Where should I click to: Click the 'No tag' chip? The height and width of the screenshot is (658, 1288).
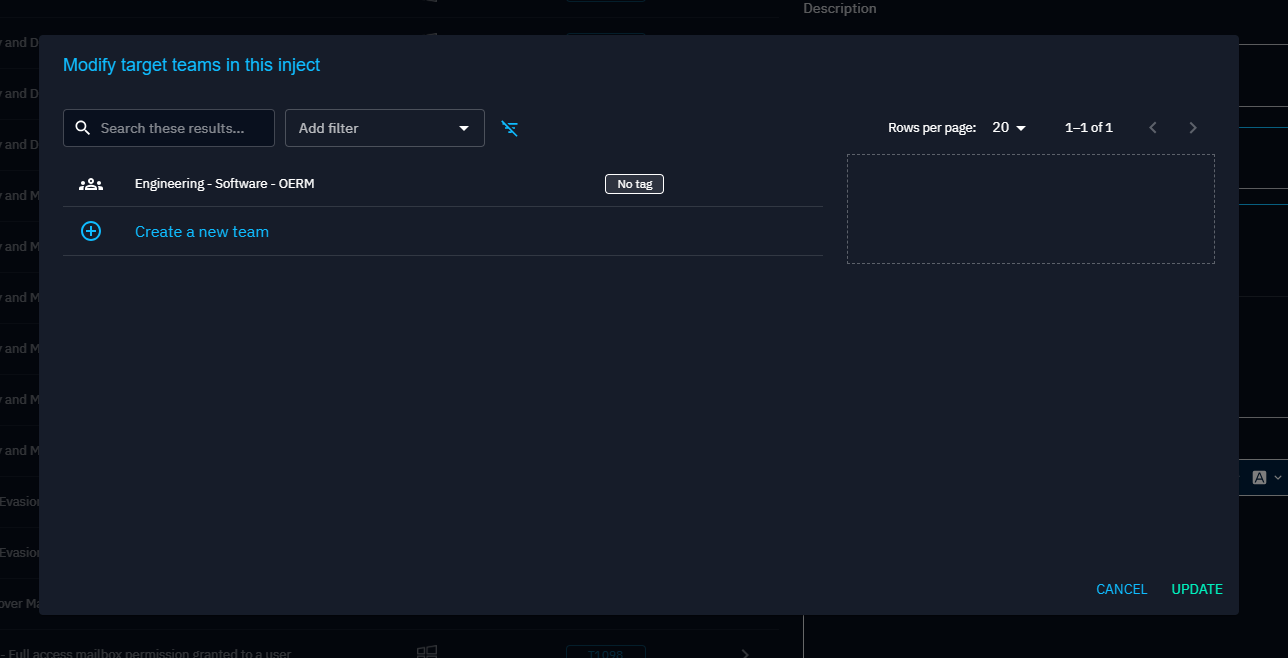pyautogui.click(x=634, y=184)
